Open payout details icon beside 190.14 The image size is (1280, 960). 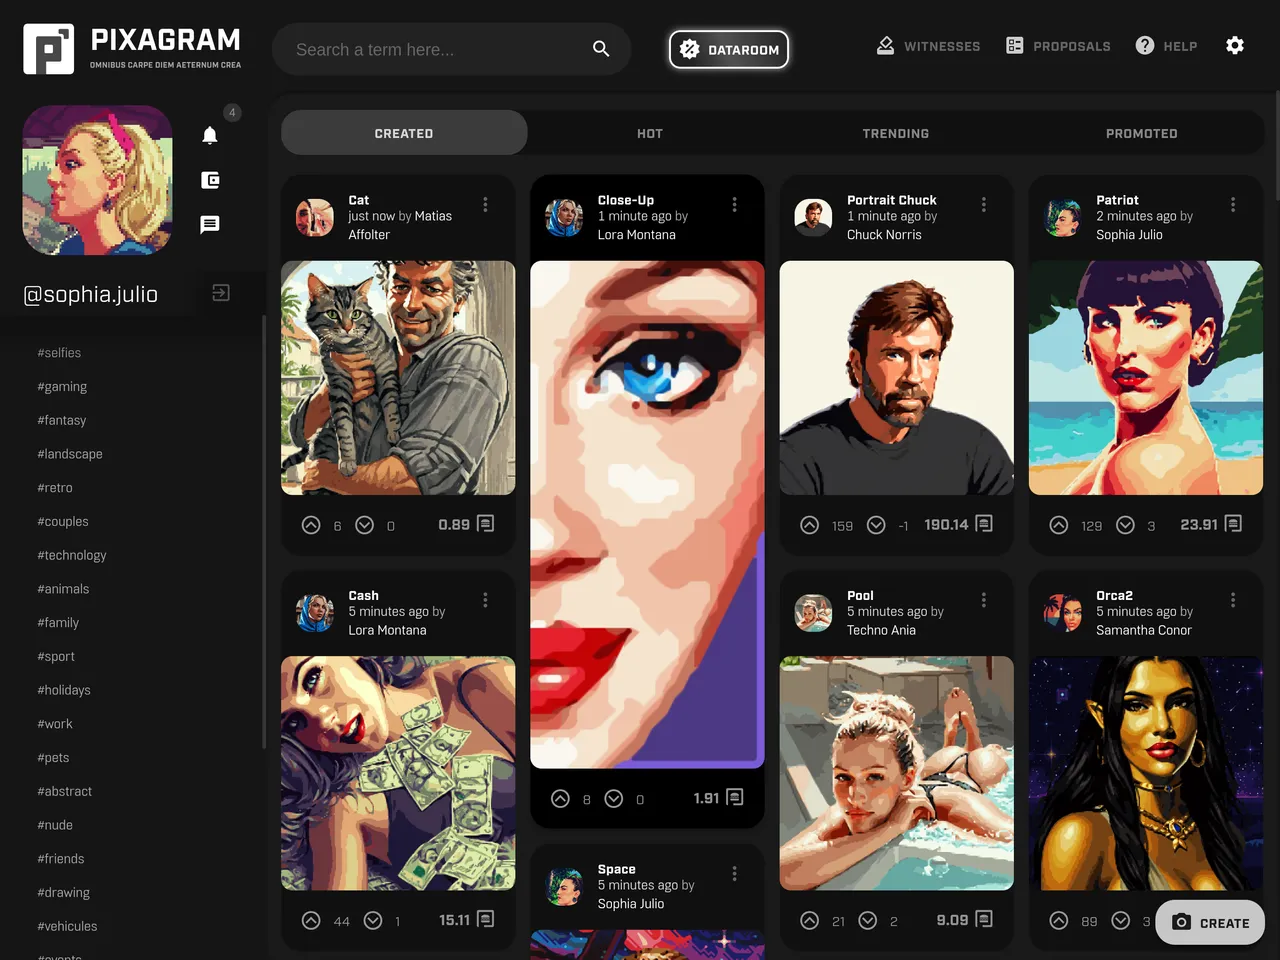(984, 524)
